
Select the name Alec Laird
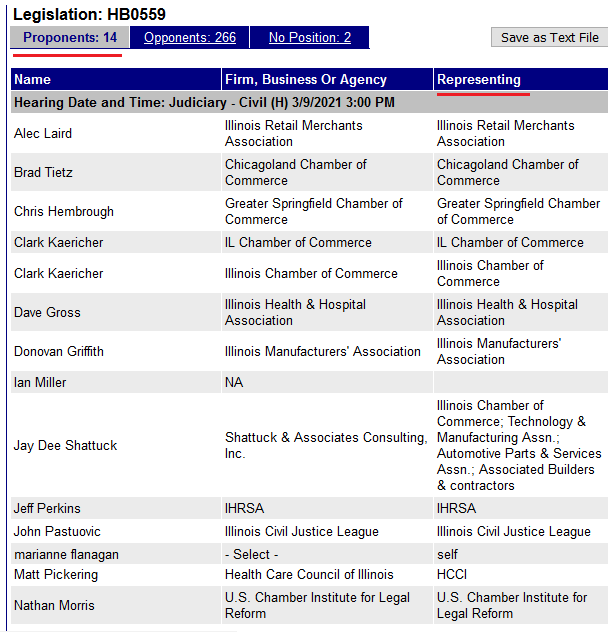[43, 133]
